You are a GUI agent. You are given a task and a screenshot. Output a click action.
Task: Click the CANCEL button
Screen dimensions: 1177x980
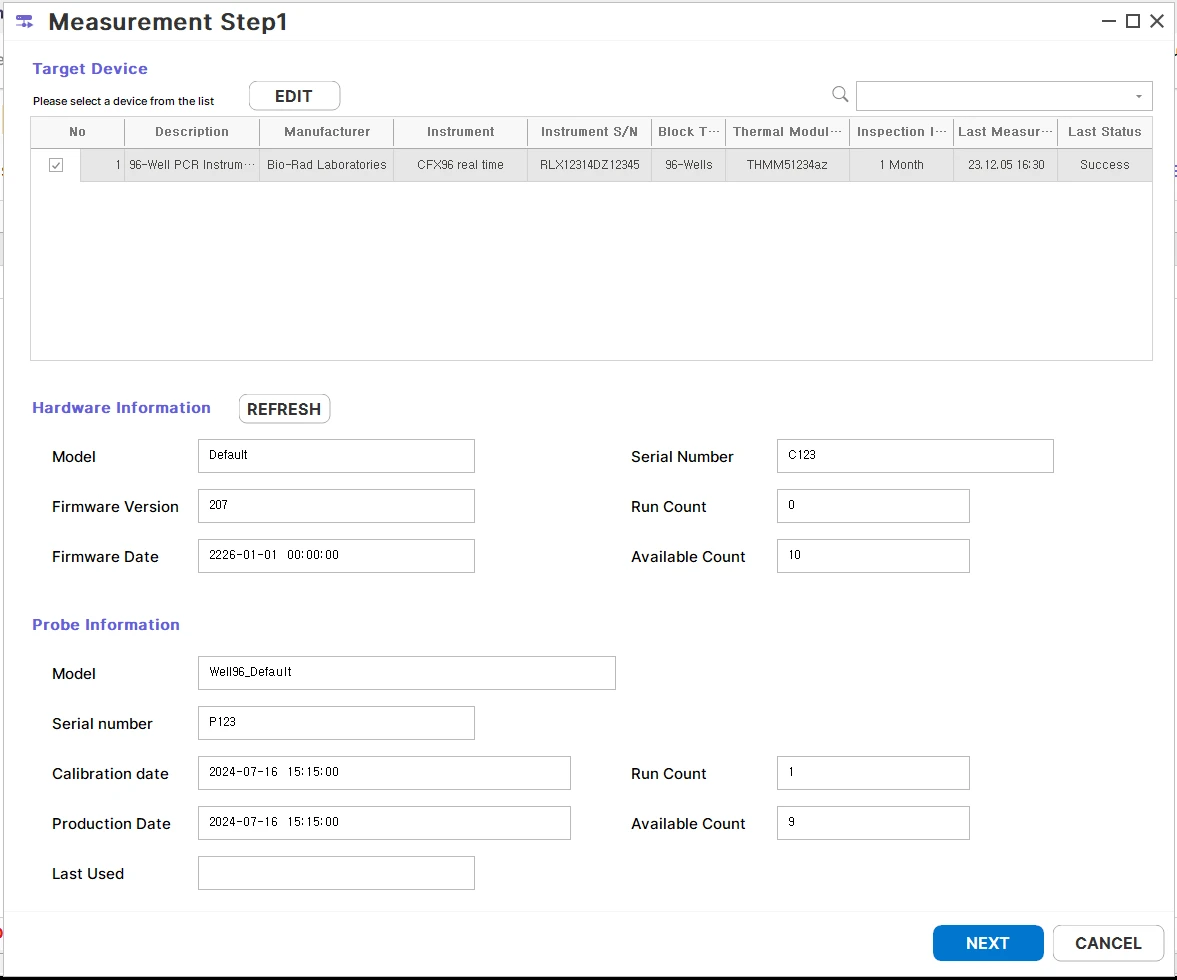1108,943
